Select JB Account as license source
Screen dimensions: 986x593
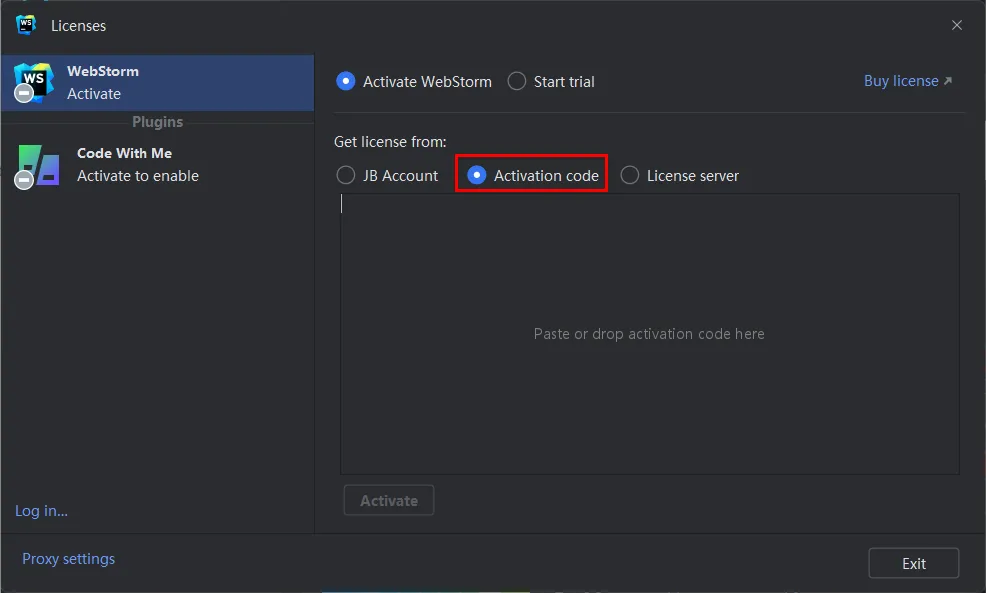346,176
